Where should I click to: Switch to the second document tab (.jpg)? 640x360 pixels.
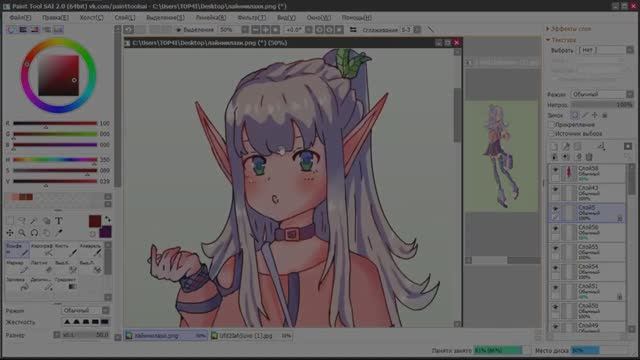coord(251,336)
